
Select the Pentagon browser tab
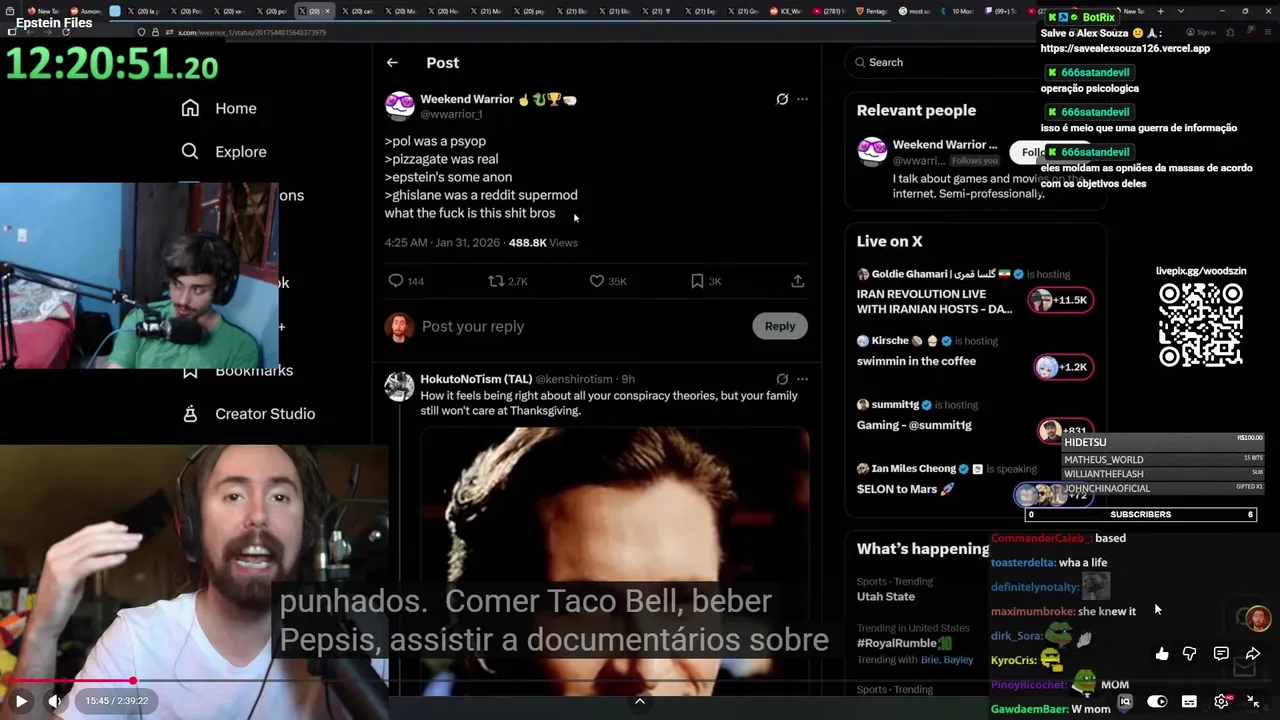[x=872, y=11]
